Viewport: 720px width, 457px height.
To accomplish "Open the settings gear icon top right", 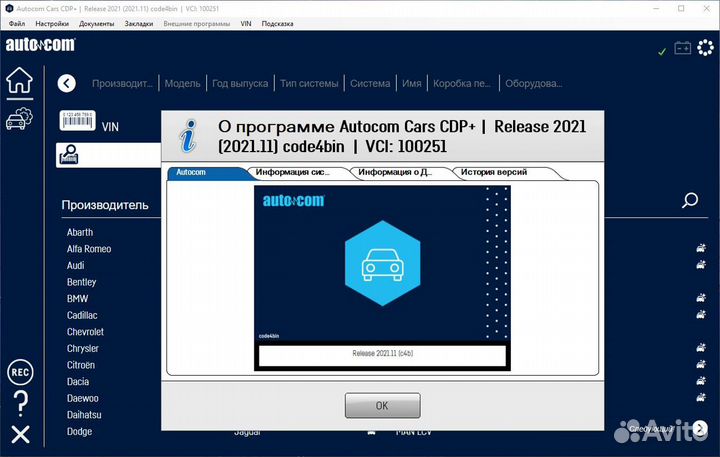I will [x=705, y=47].
